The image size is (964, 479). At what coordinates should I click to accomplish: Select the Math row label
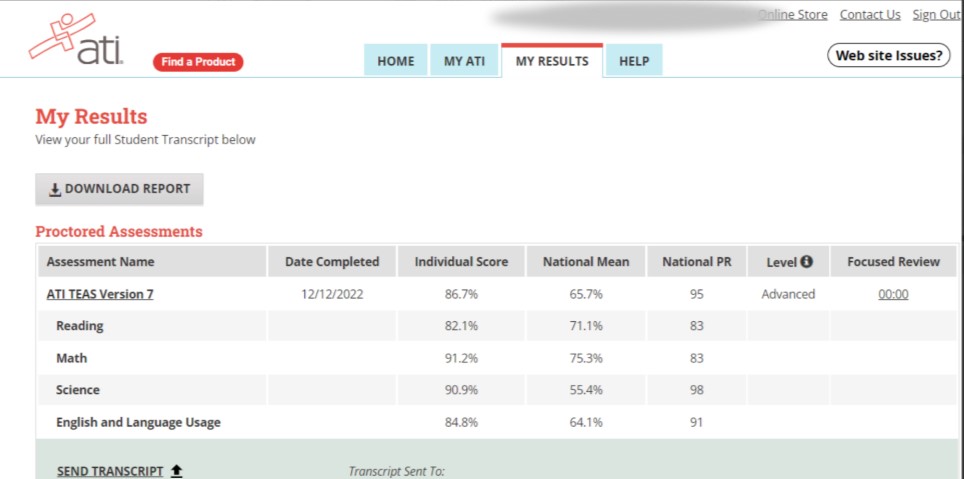point(71,358)
